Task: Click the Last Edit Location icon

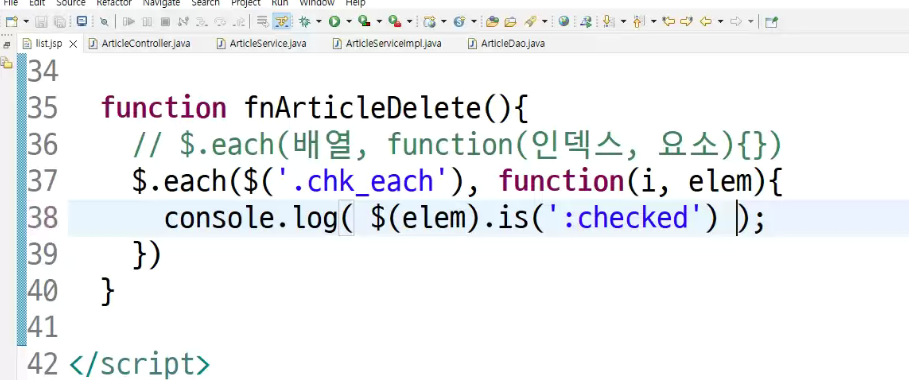Action: (668, 22)
